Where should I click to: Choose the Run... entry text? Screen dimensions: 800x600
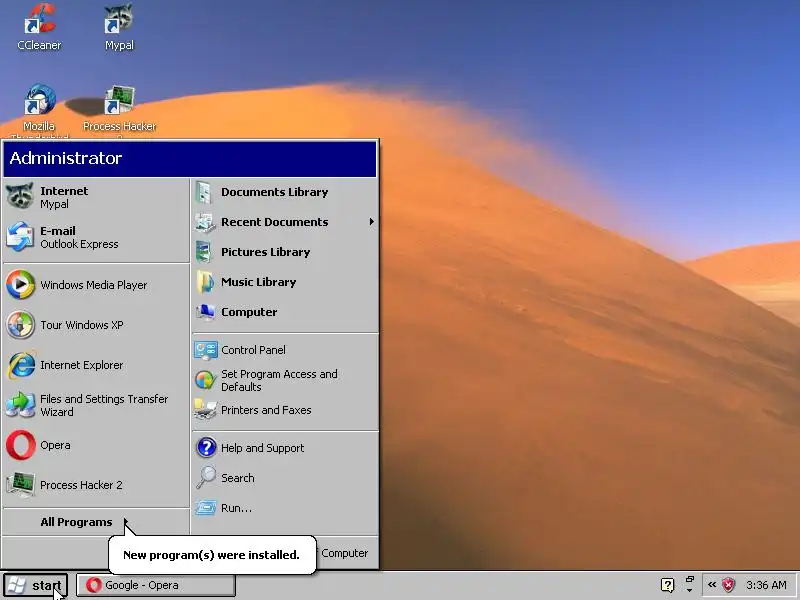(x=236, y=508)
